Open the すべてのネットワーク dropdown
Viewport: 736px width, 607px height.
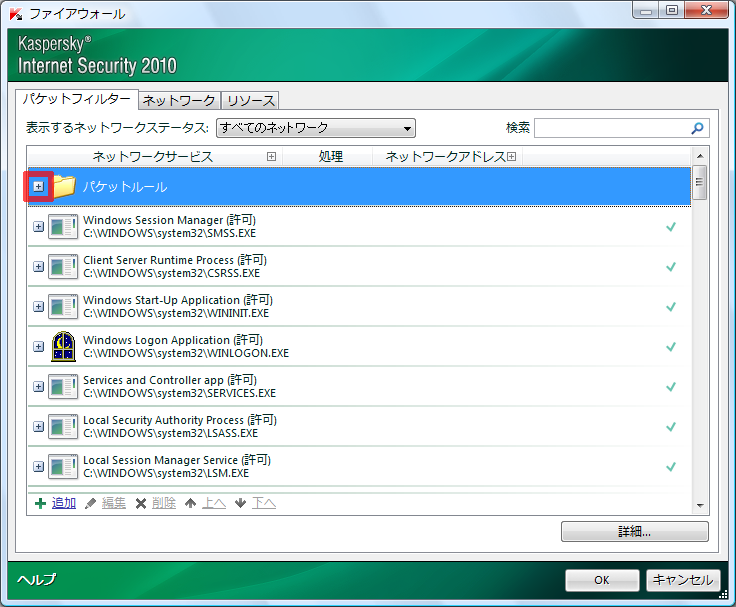coord(315,128)
